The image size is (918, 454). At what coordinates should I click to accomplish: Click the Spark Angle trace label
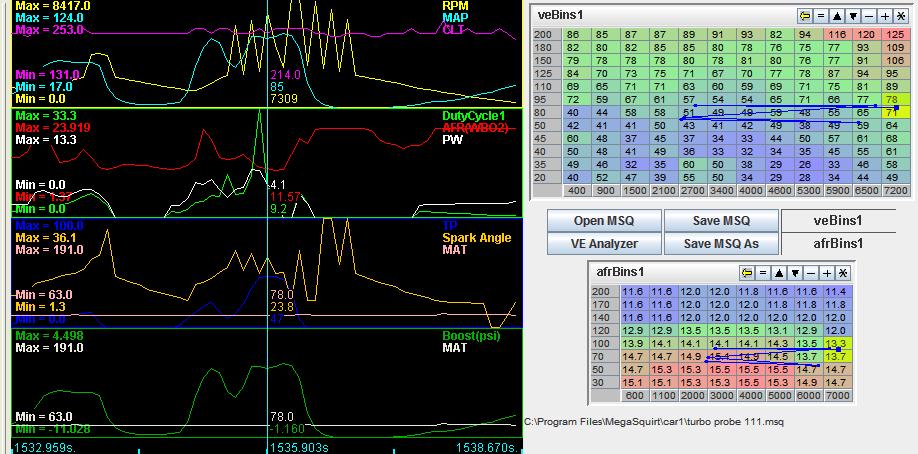(x=477, y=238)
